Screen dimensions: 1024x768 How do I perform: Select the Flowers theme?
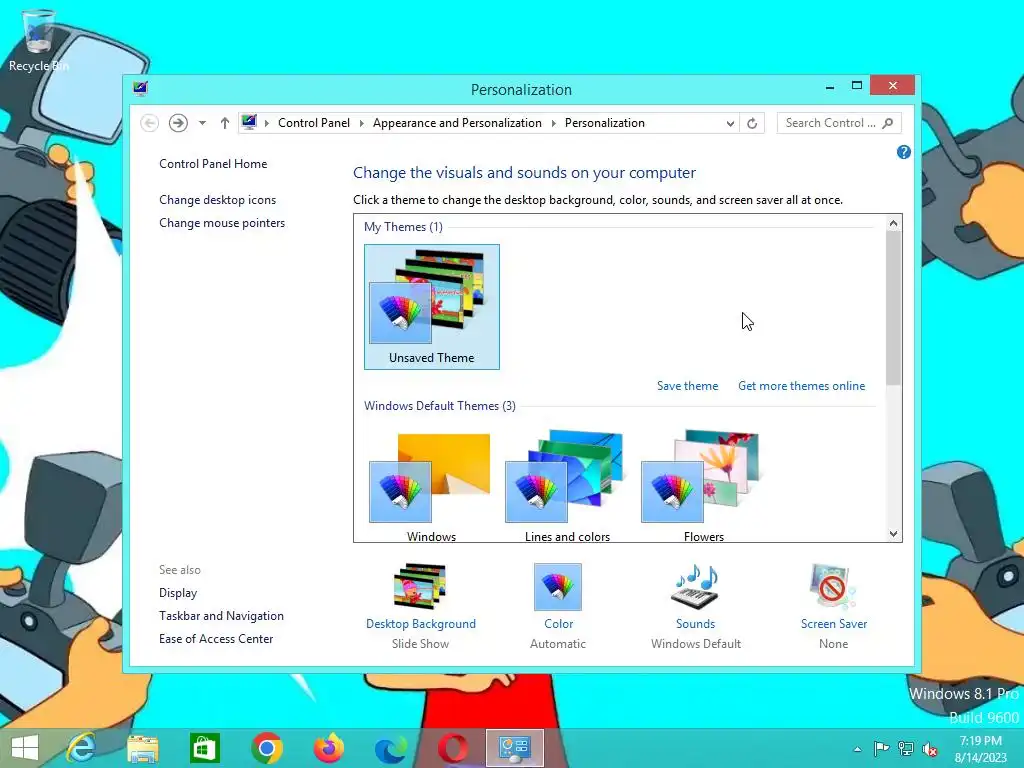coord(703,486)
